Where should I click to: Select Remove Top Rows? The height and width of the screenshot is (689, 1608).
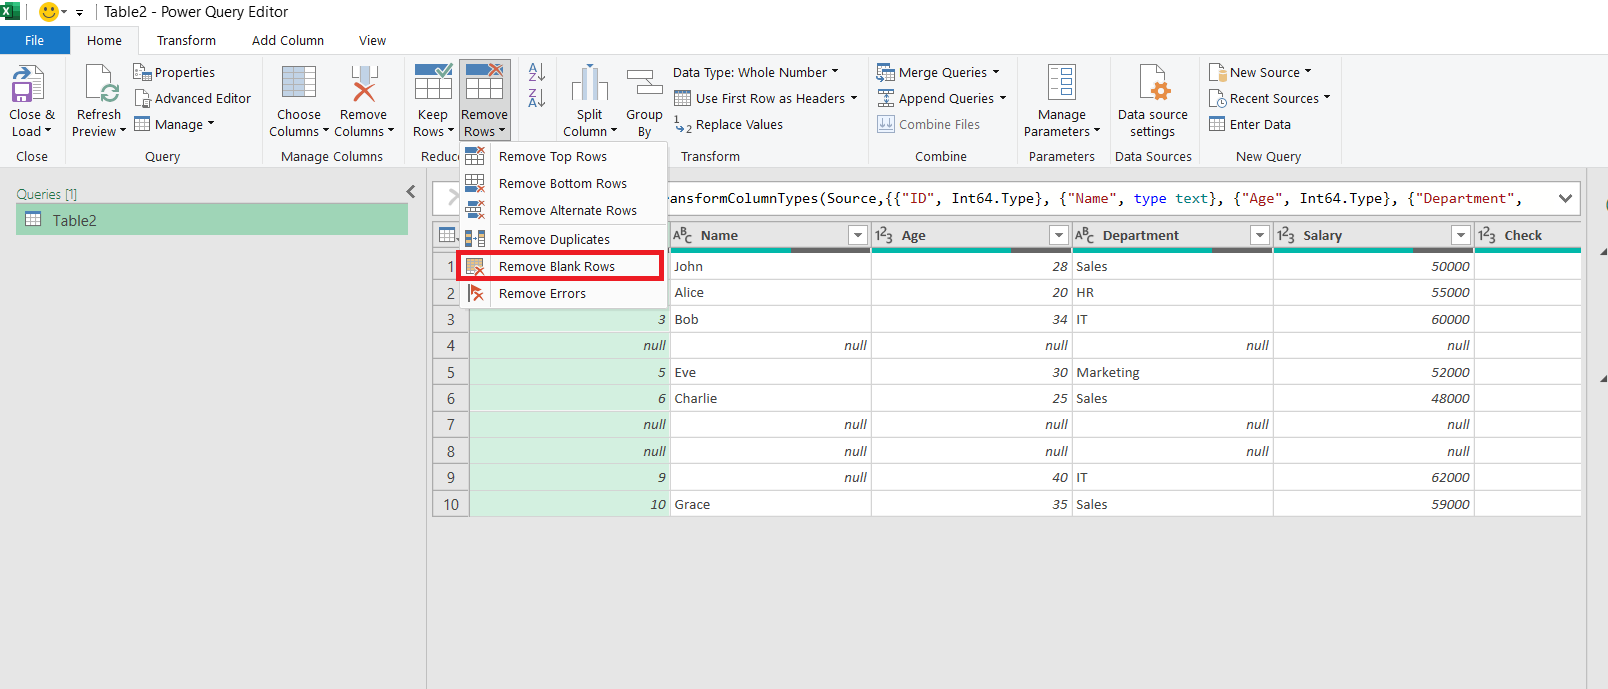(563, 156)
